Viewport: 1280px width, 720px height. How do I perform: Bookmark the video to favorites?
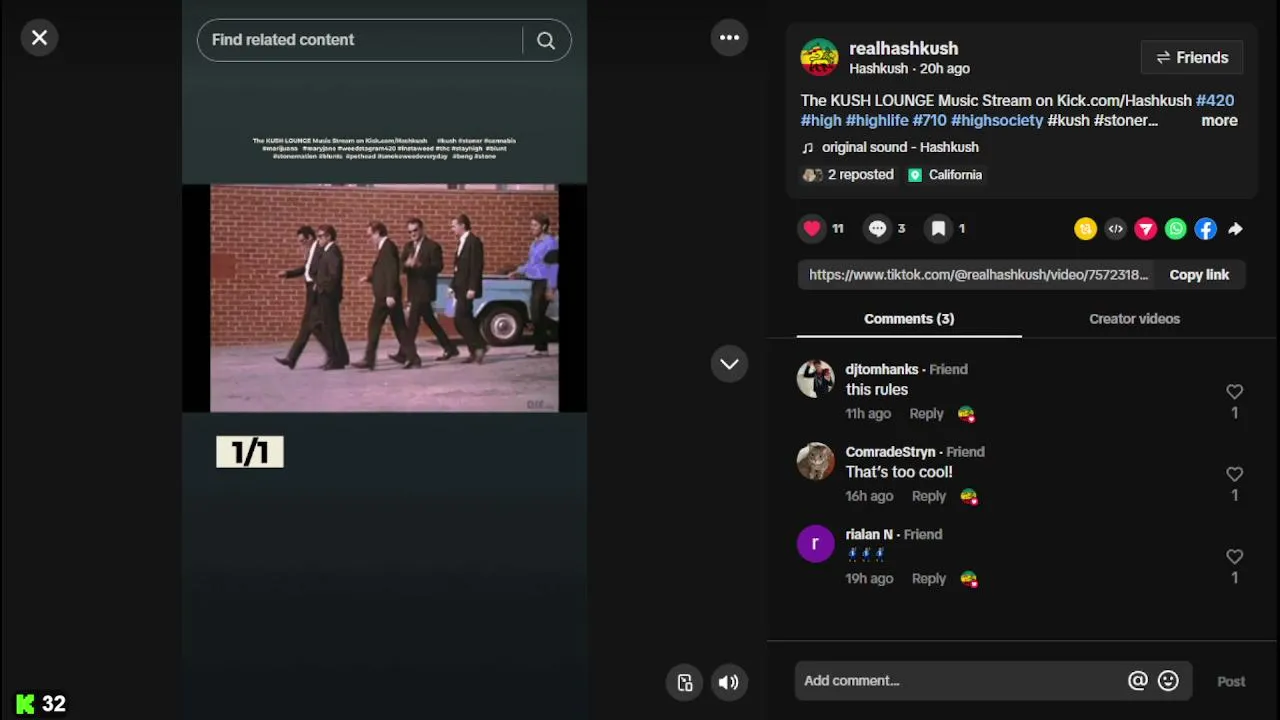pyautogui.click(x=938, y=229)
